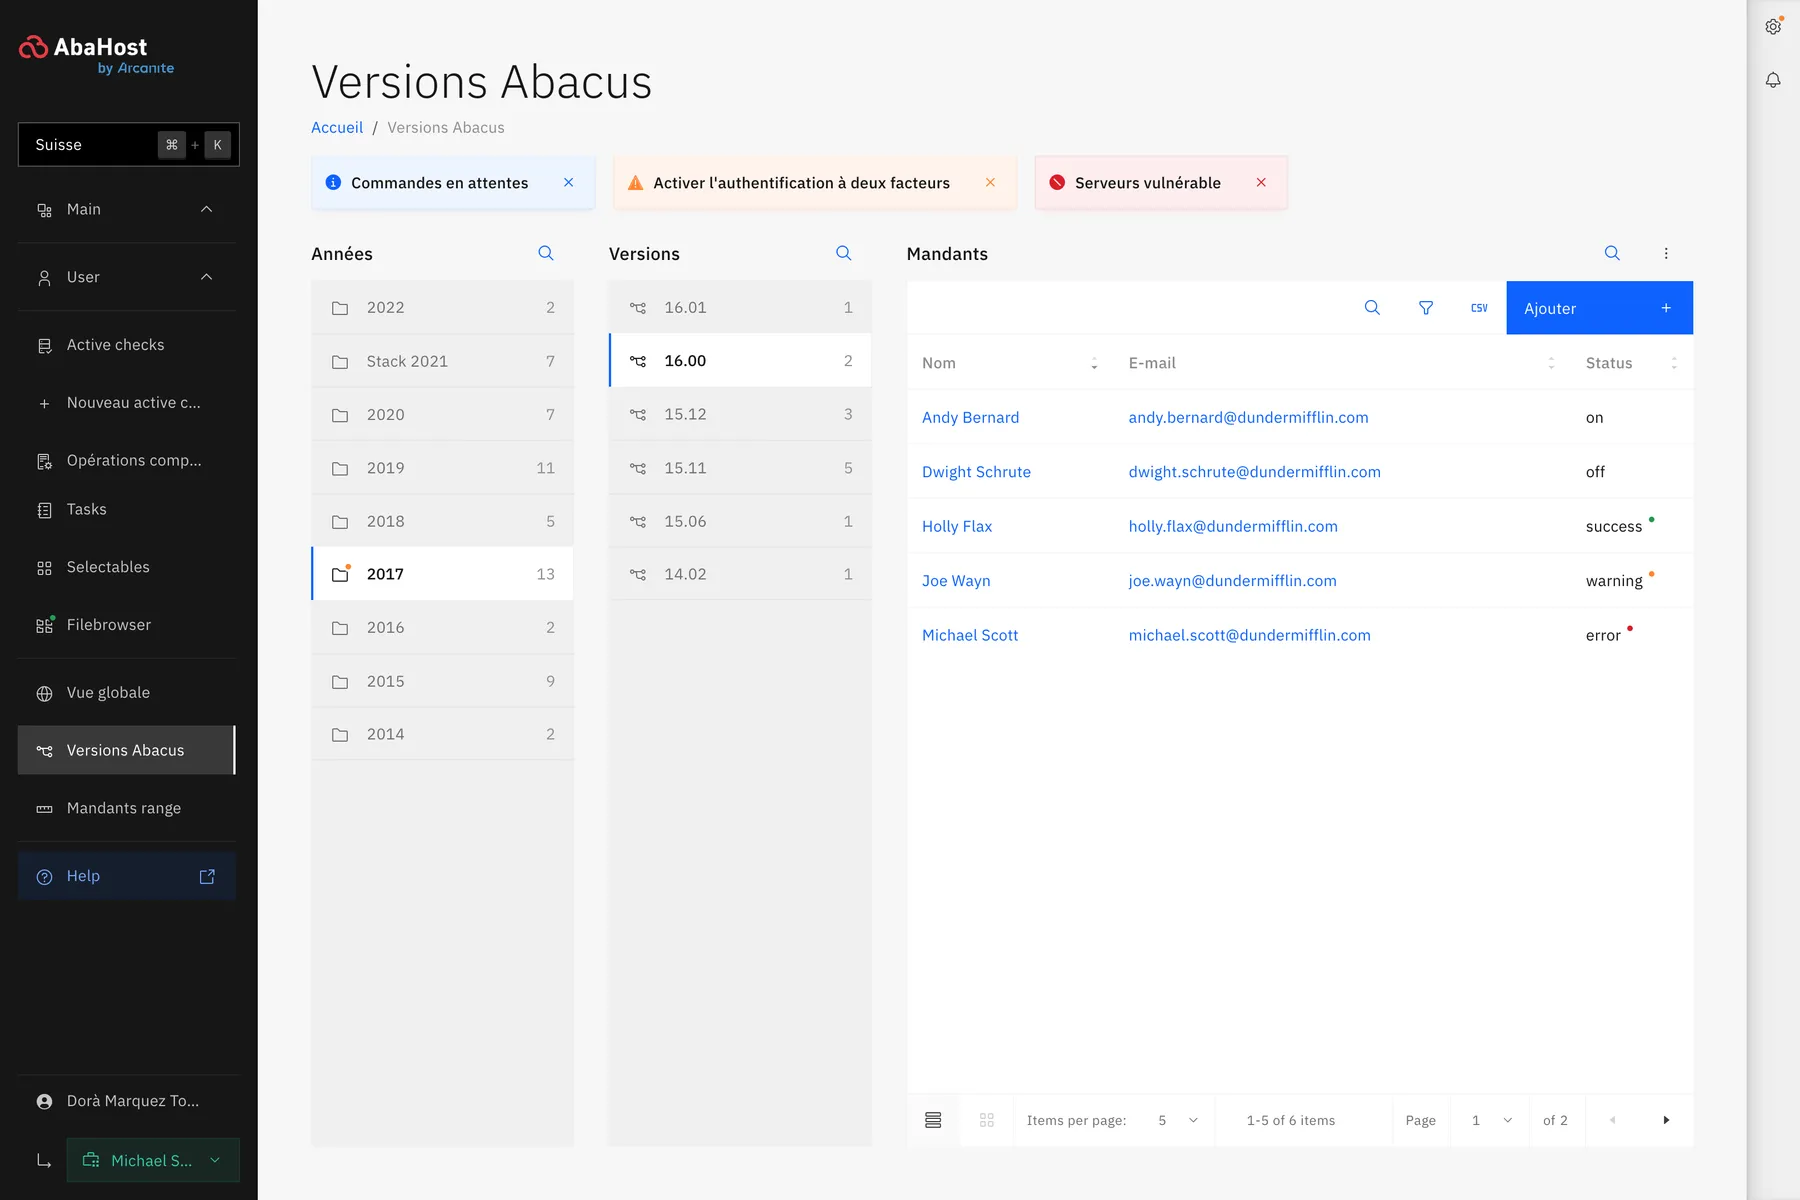Viewport: 1800px width, 1200px height.
Task: Open Mandants three-dot options menu
Action: point(1666,253)
